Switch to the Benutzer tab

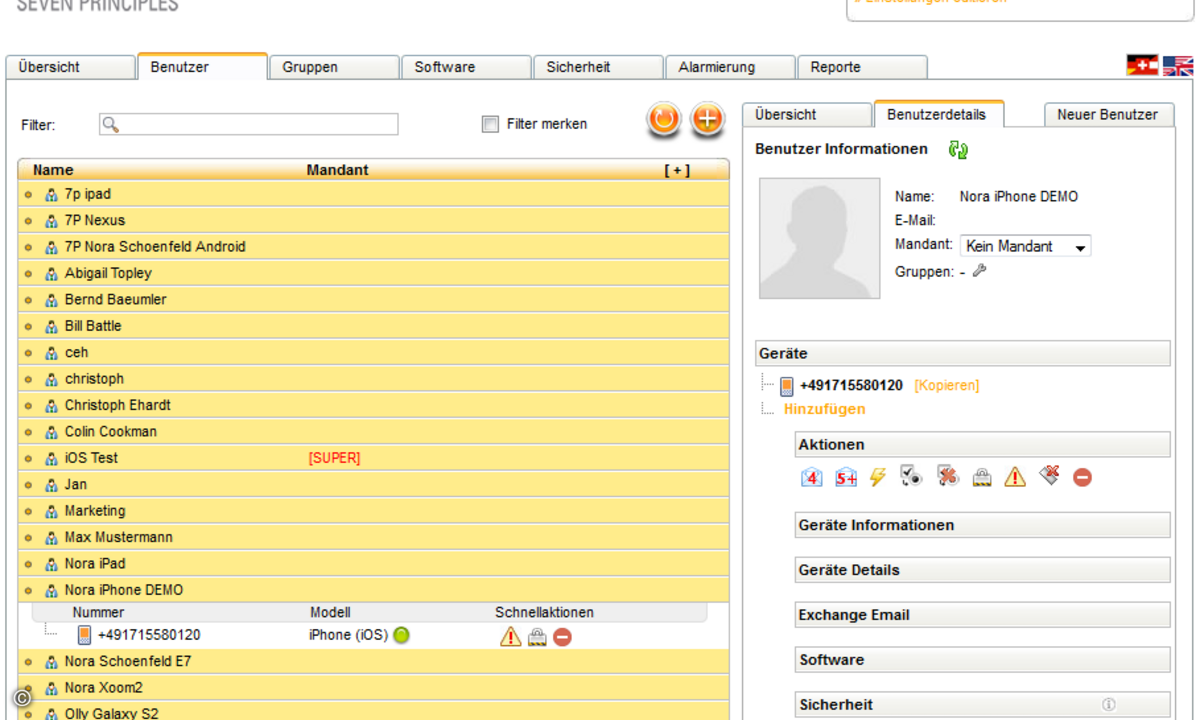pyautogui.click(x=202, y=66)
